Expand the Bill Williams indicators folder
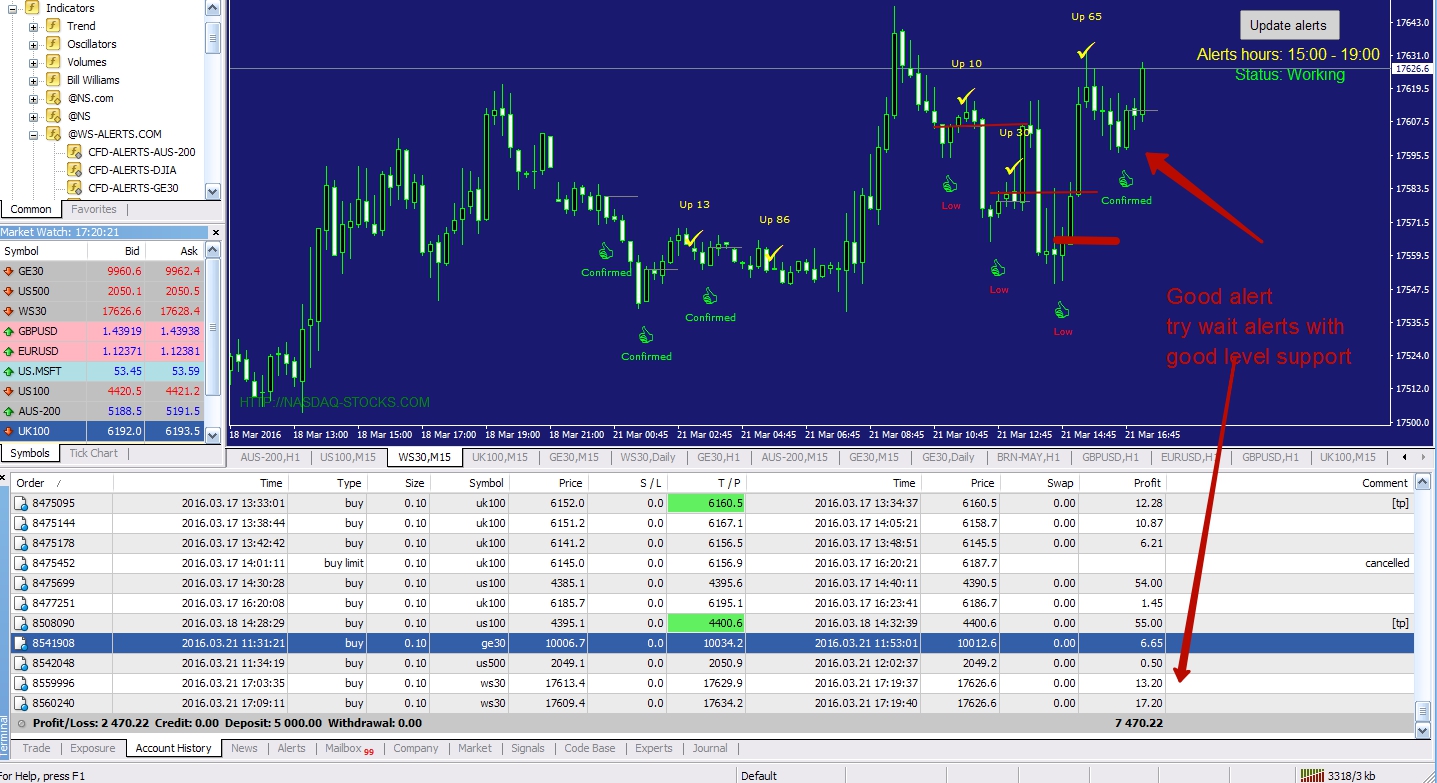The height and width of the screenshot is (783, 1437). 33,81
